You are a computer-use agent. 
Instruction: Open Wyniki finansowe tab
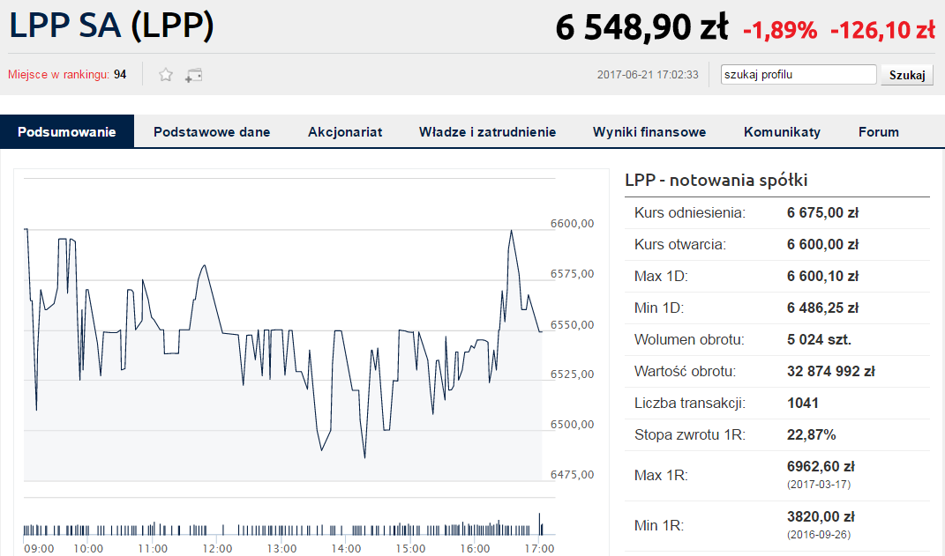tap(649, 132)
